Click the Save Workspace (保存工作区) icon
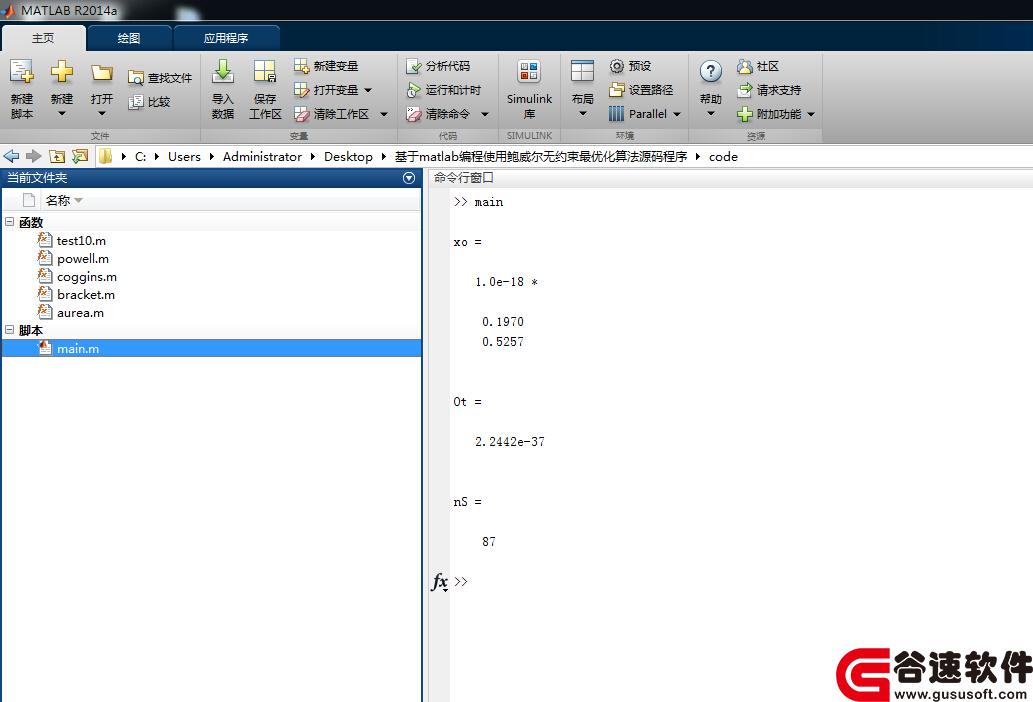The height and width of the screenshot is (702, 1033). coord(265,71)
